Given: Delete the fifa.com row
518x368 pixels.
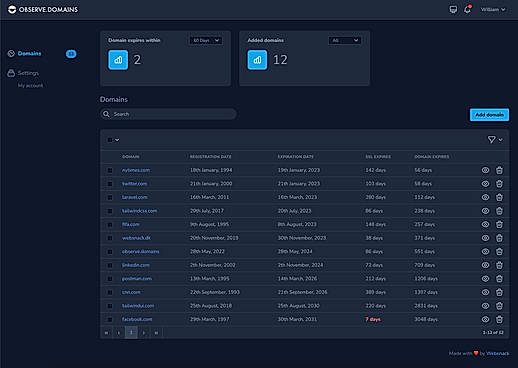Looking at the screenshot, I should [499, 225].
